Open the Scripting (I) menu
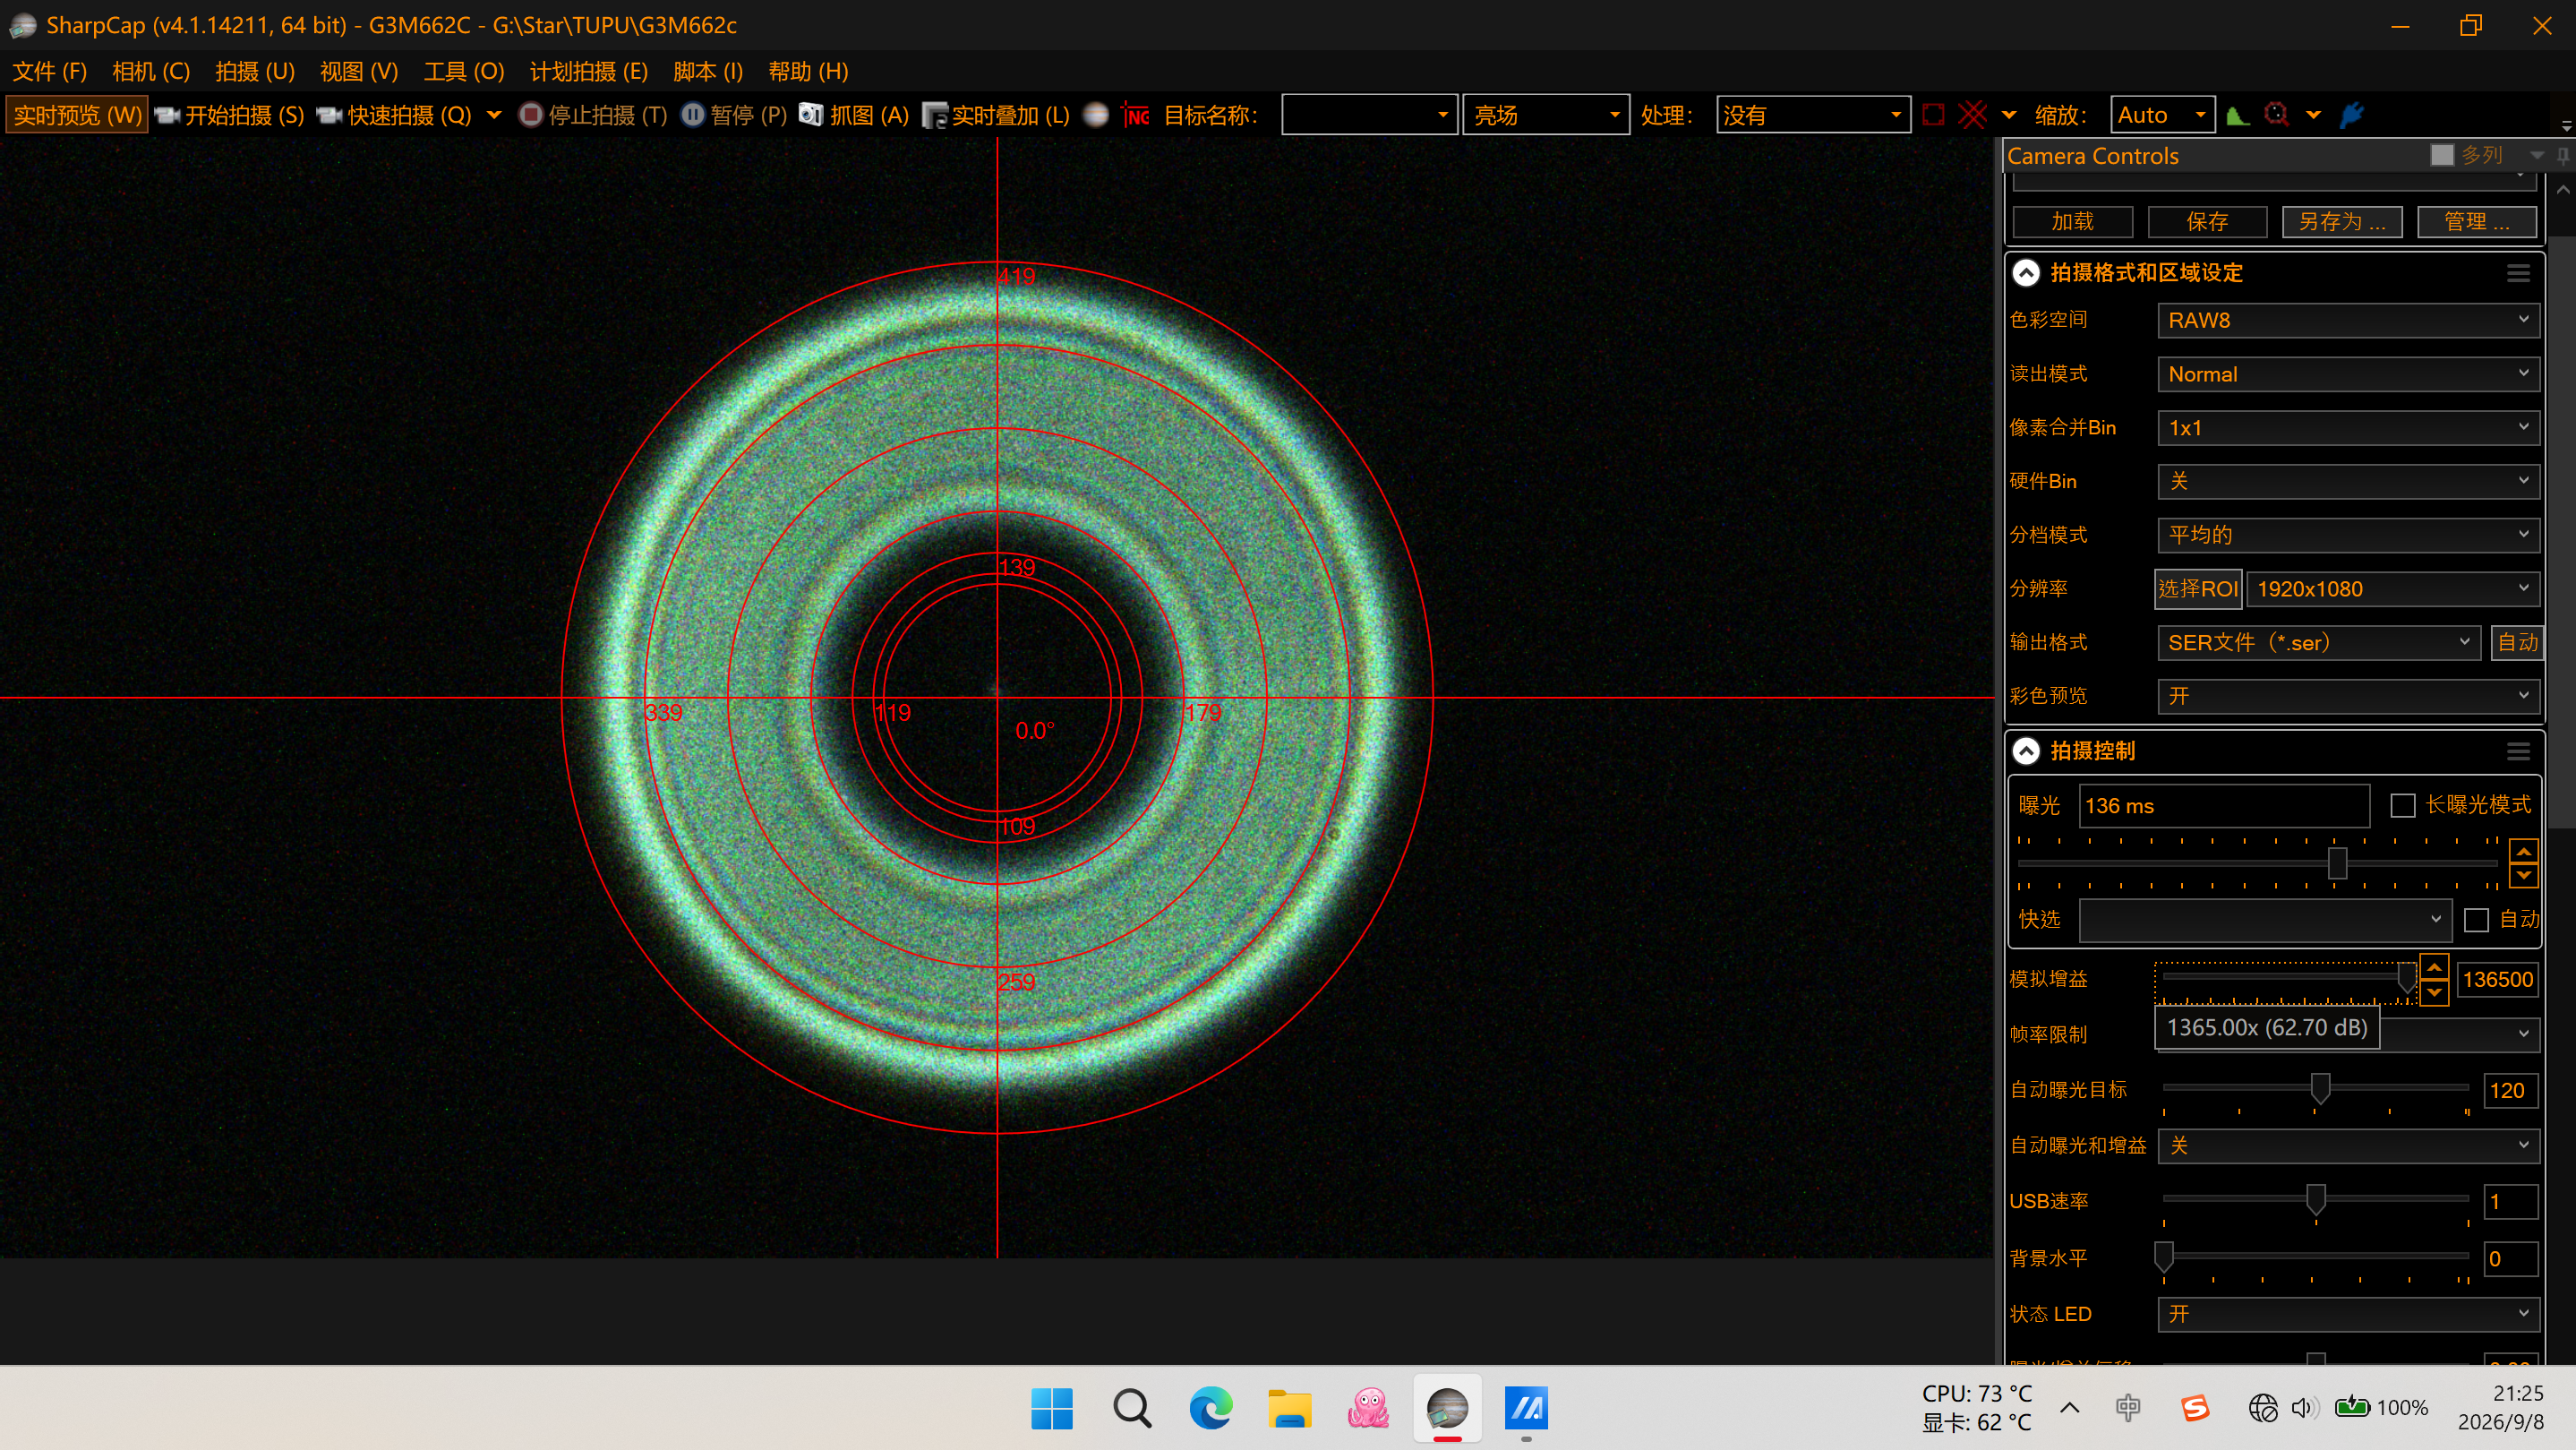The height and width of the screenshot is (1450, 2576). [708, 71]
